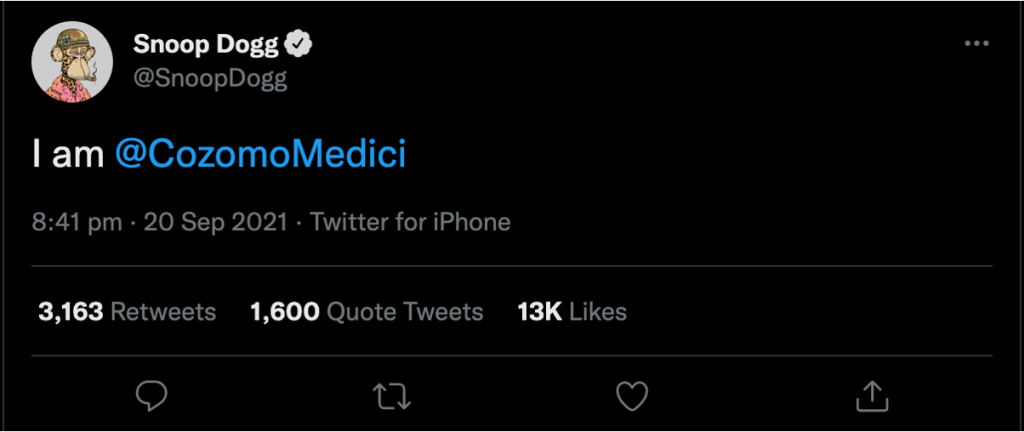Viewport: 1024px width, 432px height.
Task: Click the 8:41 pm tweet time
Action: click(x=77, y=222)
